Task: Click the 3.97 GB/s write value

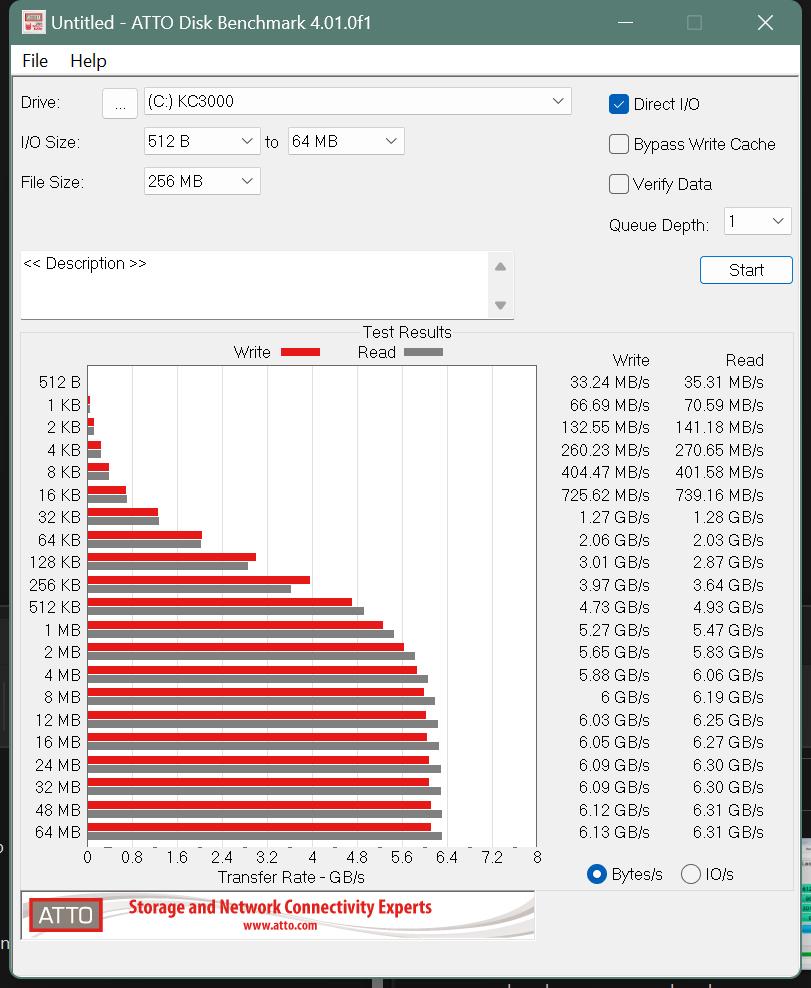Action: coord(614,585)
